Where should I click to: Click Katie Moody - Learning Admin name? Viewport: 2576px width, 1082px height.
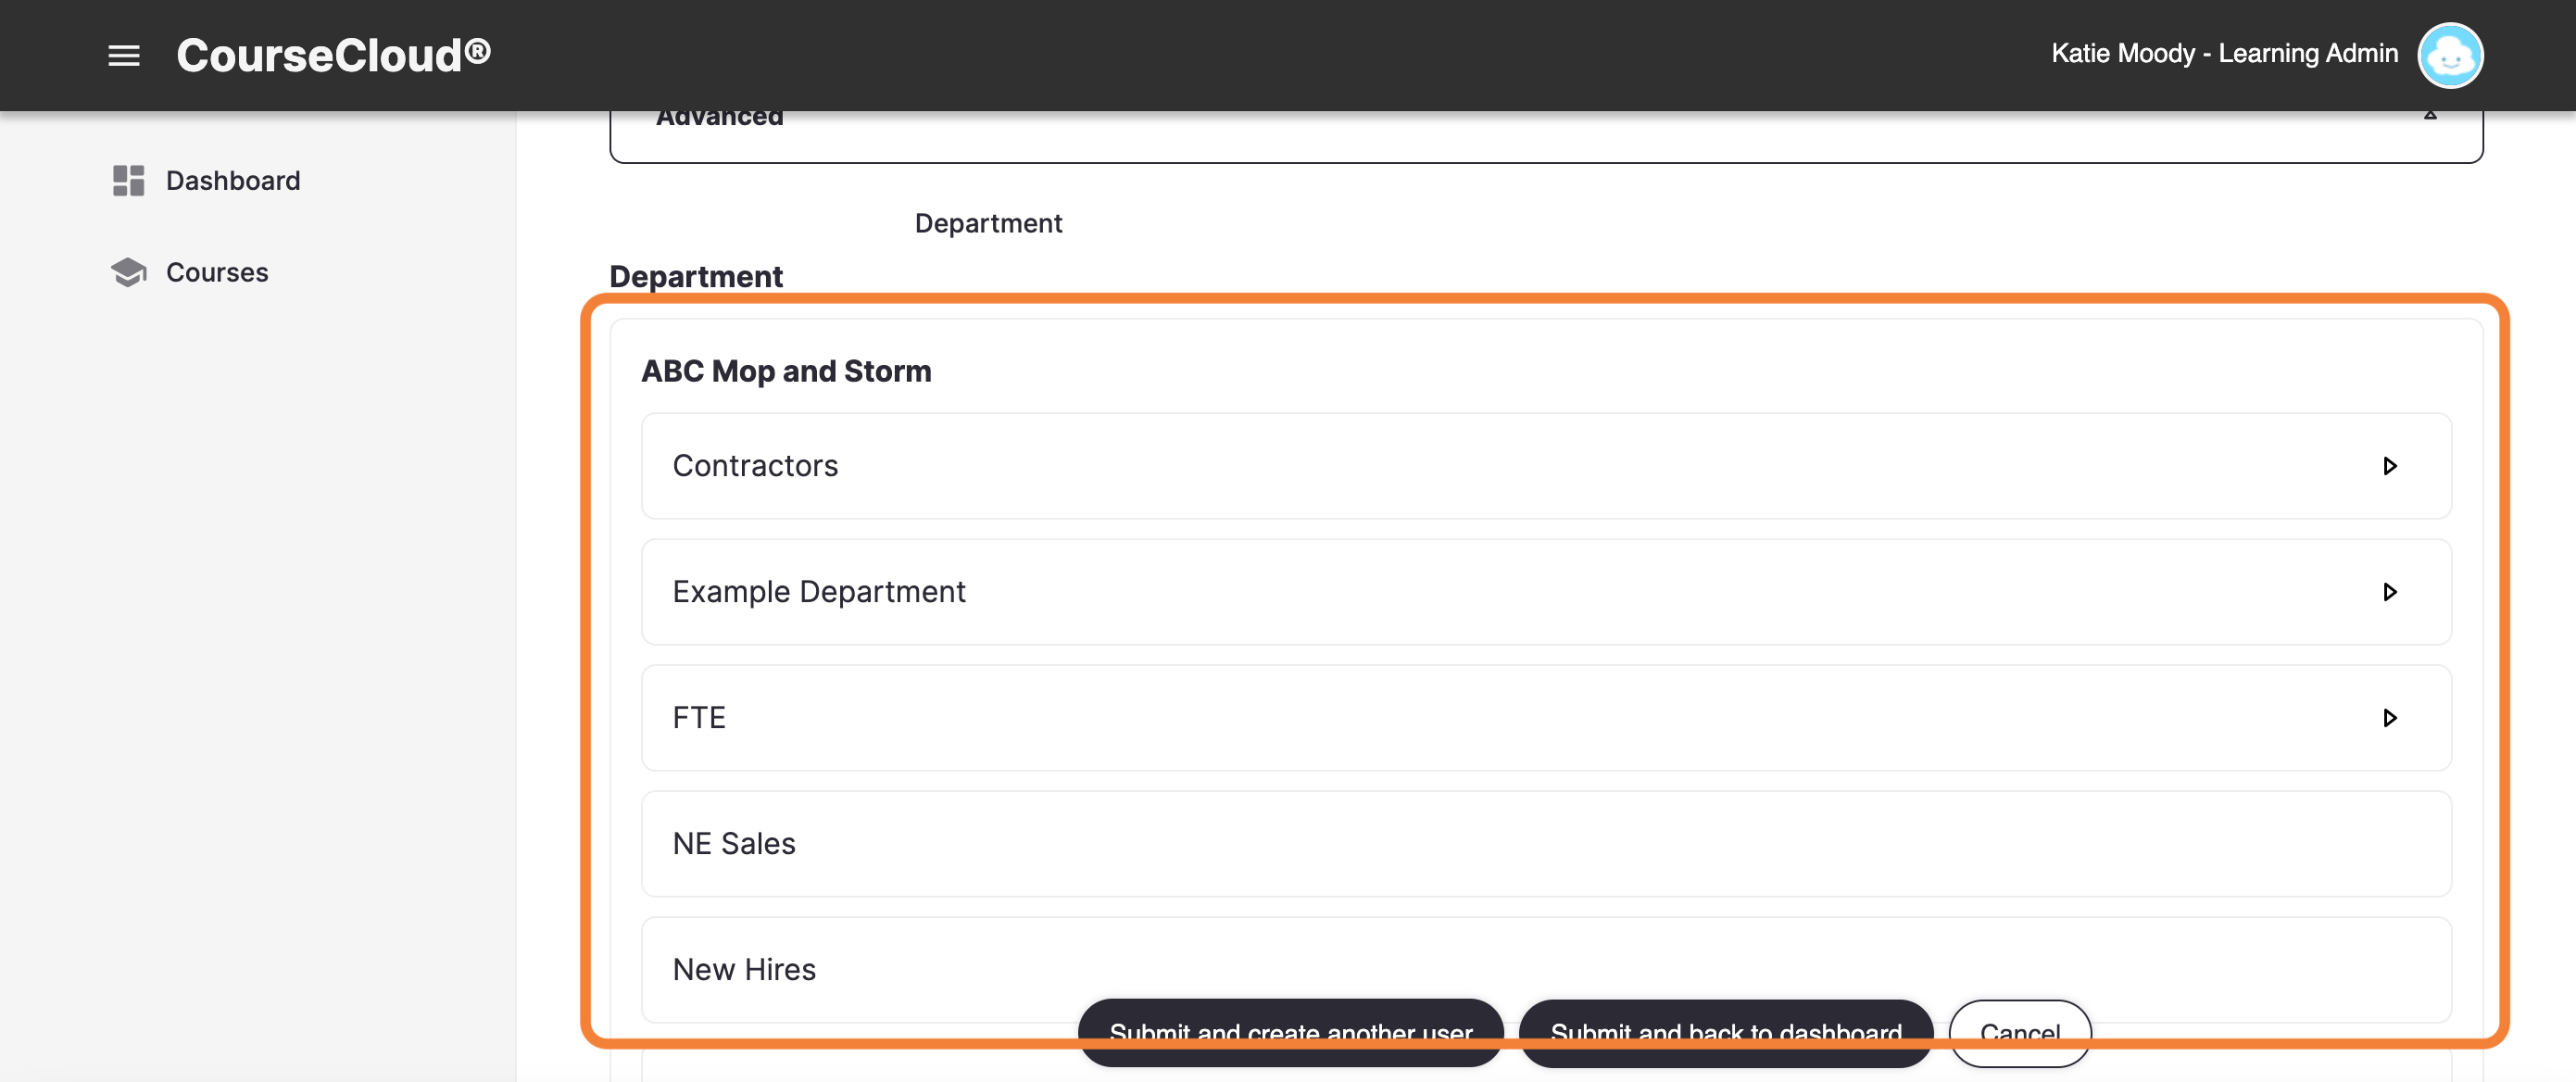pyautogui.click(x=2224, y=54)
